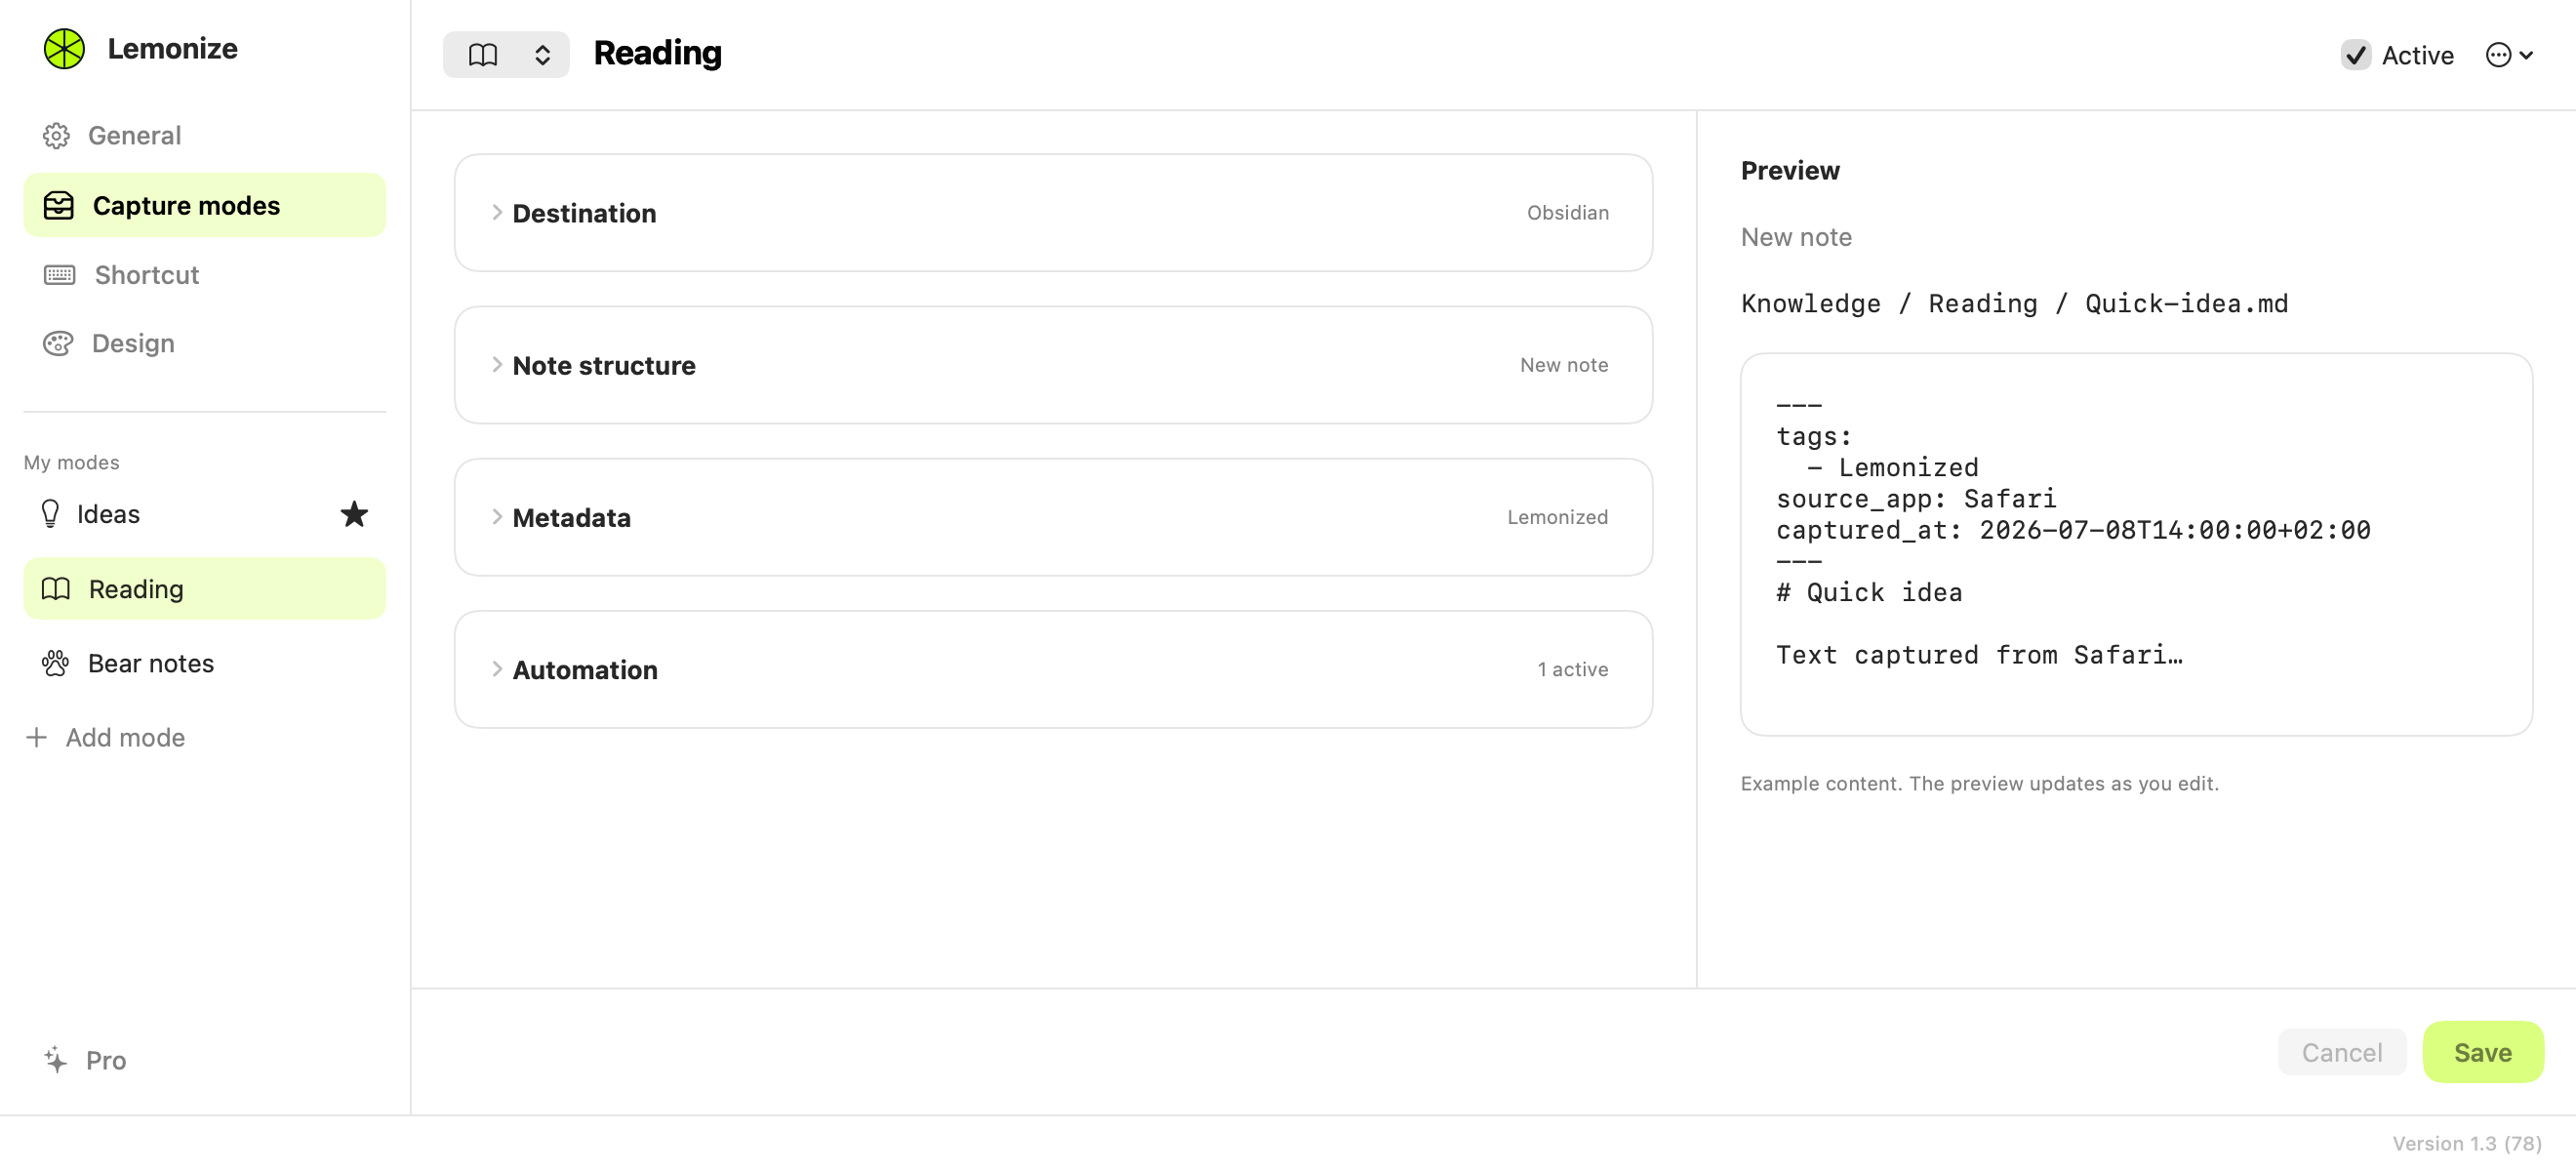Open dropdown arrow next to ellipsis
This screenshot has height=1171, width=2576.
click(x=2527, y=56)
